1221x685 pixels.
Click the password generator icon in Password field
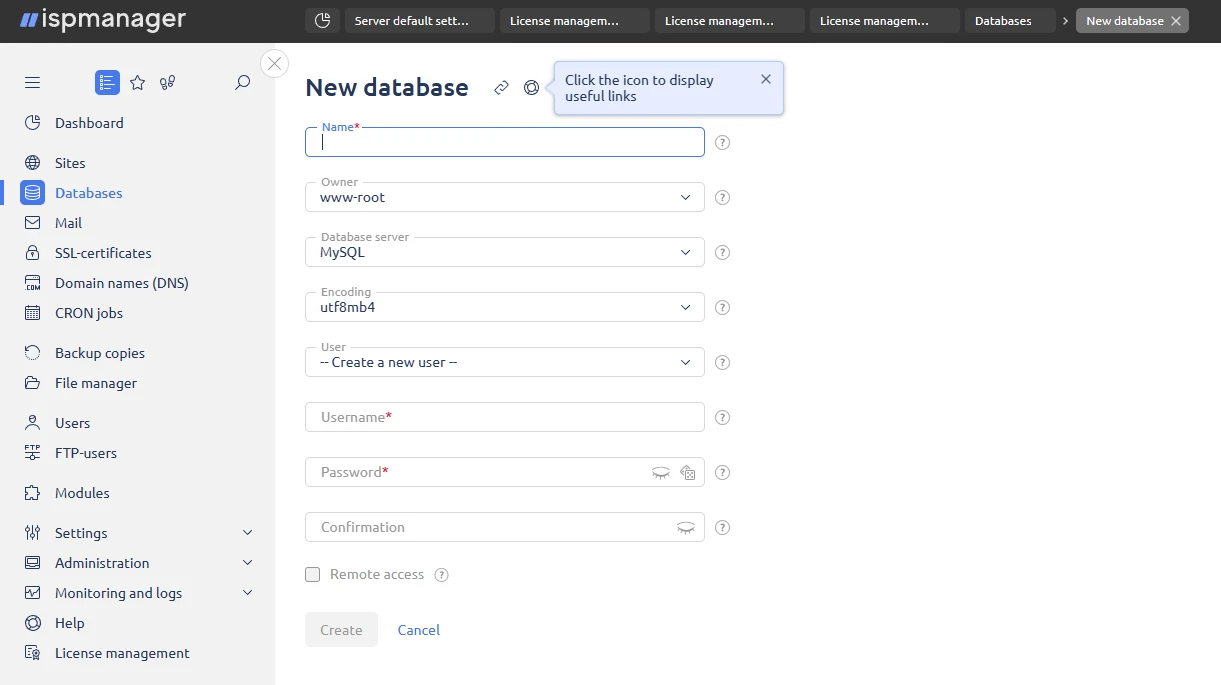(x=688, y=472)
